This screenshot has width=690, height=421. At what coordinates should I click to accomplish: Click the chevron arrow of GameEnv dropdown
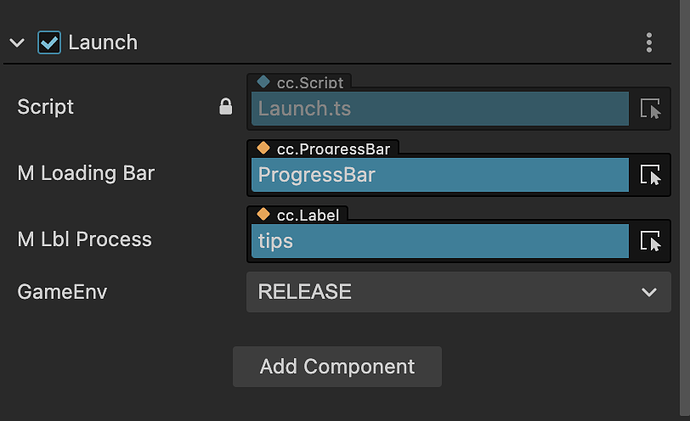650,292
